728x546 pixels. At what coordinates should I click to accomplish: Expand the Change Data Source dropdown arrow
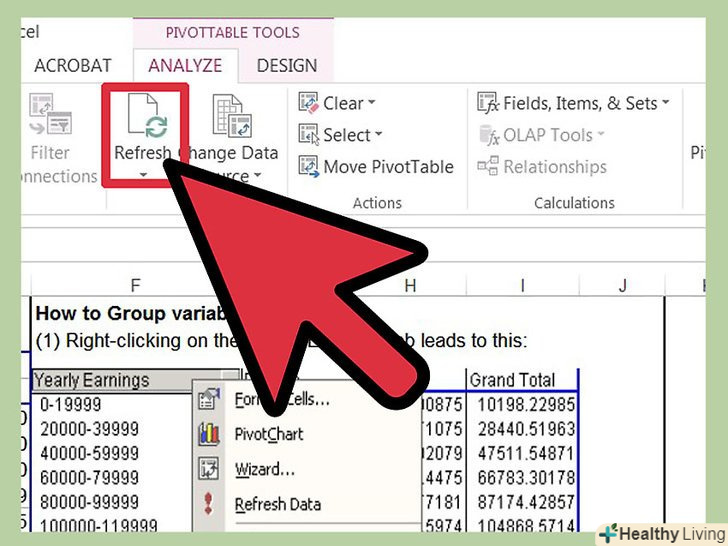tap(257, 176)
